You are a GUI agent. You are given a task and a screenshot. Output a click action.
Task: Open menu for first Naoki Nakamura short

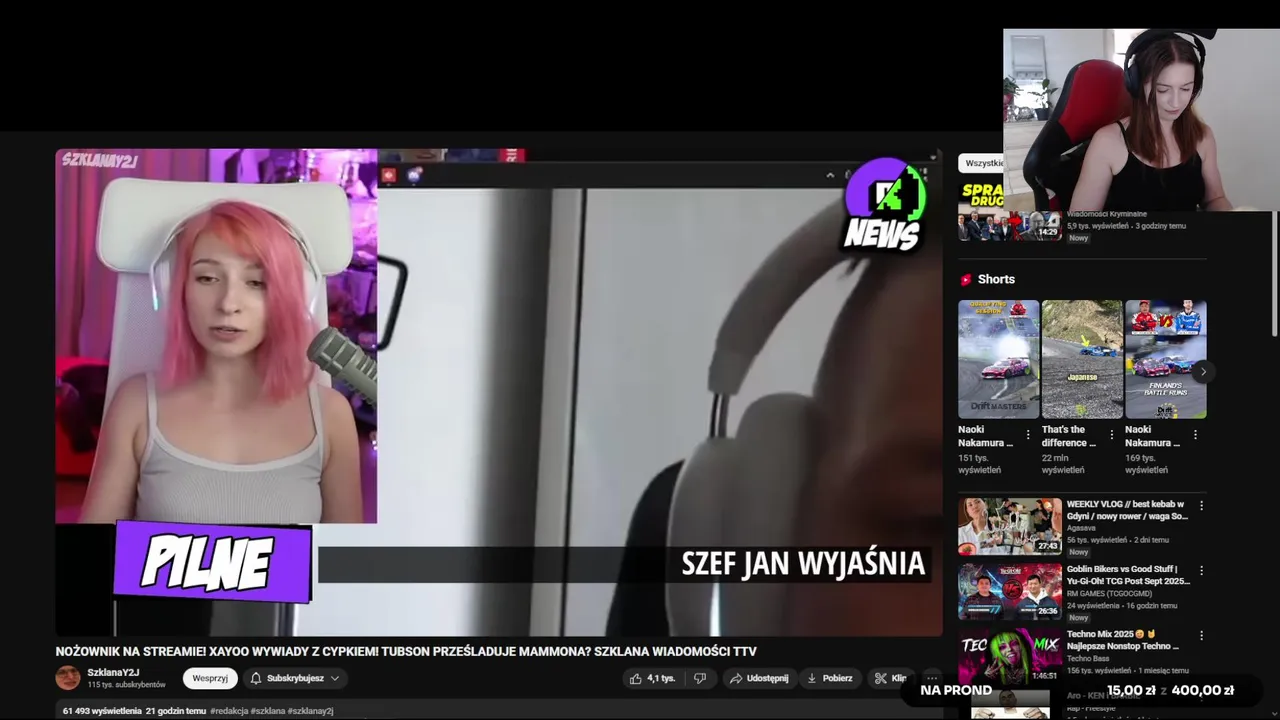click(1028, 435)
